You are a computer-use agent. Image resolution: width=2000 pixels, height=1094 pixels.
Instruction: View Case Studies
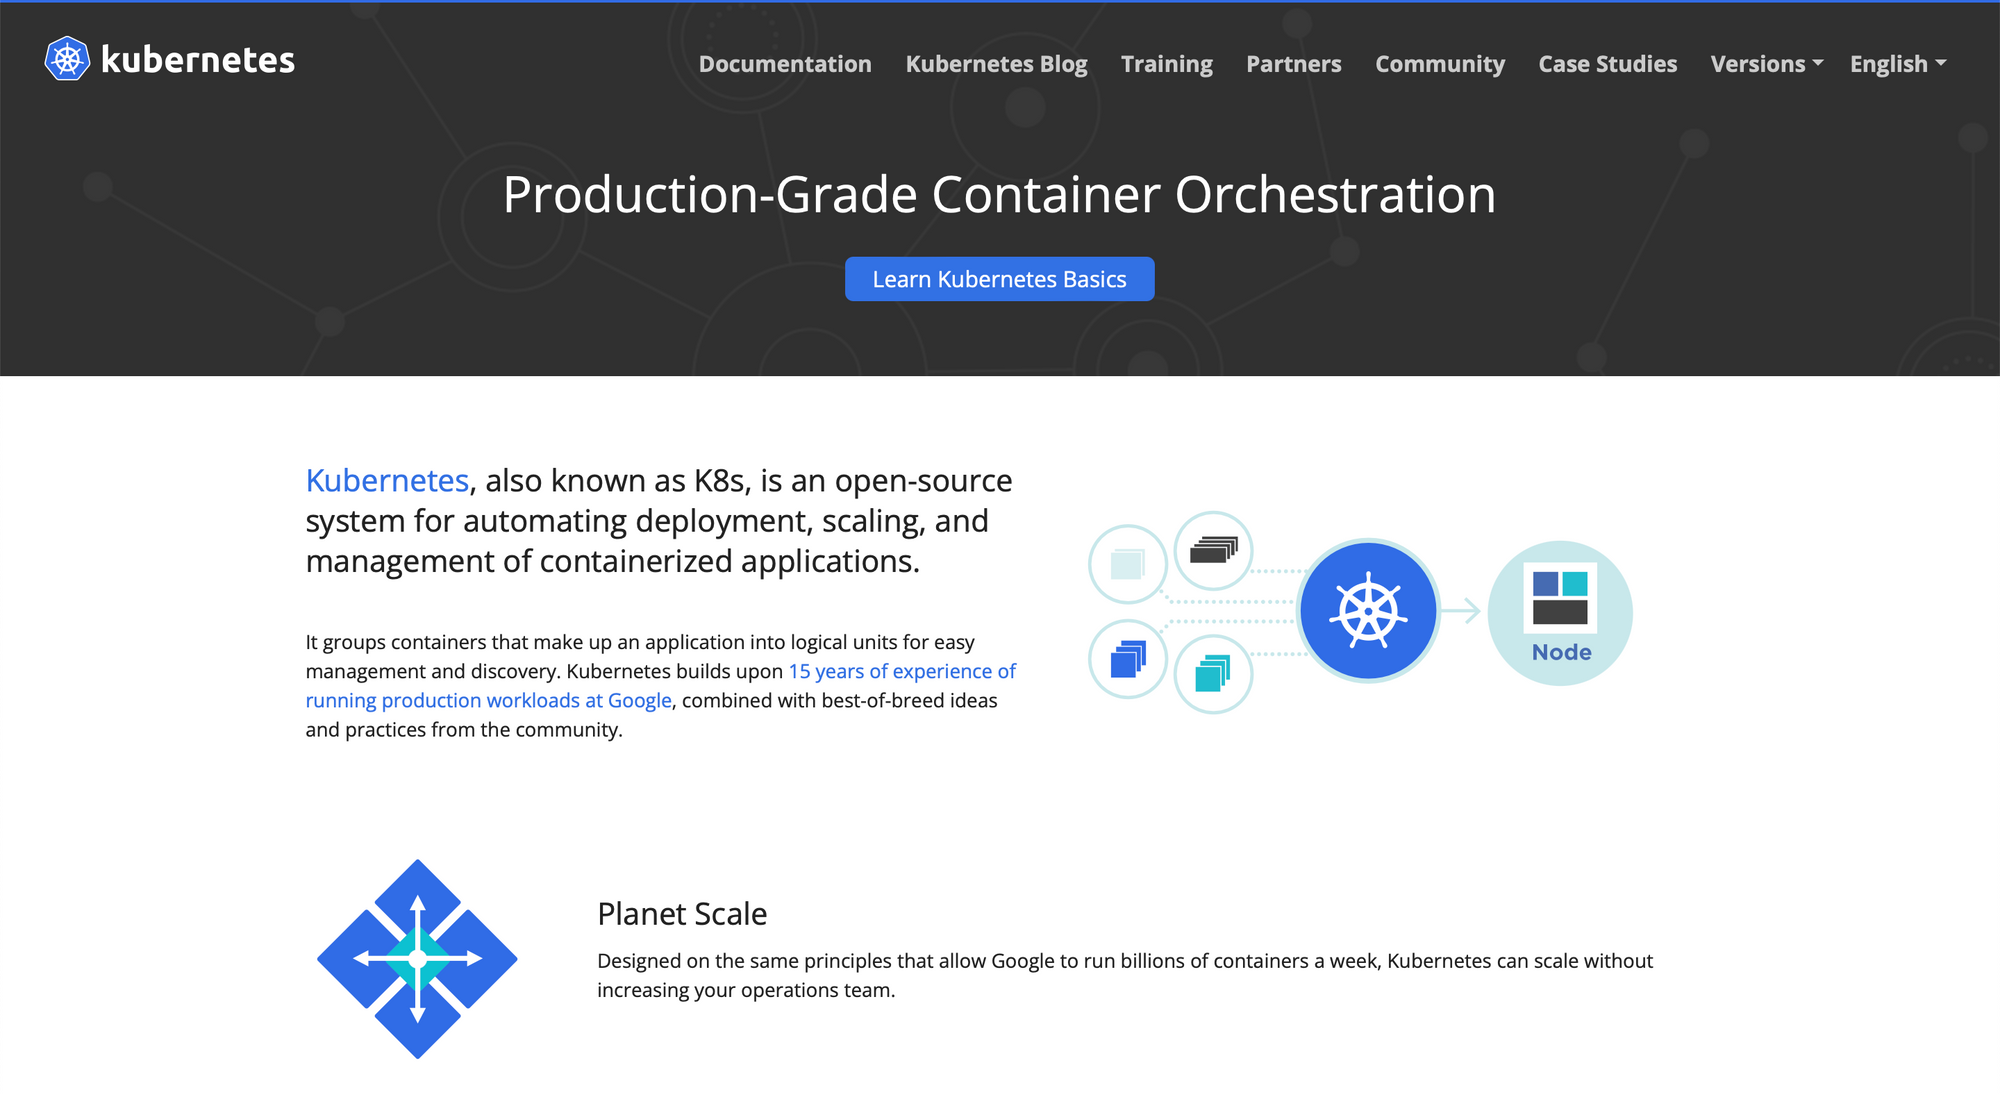(1607, 64)
